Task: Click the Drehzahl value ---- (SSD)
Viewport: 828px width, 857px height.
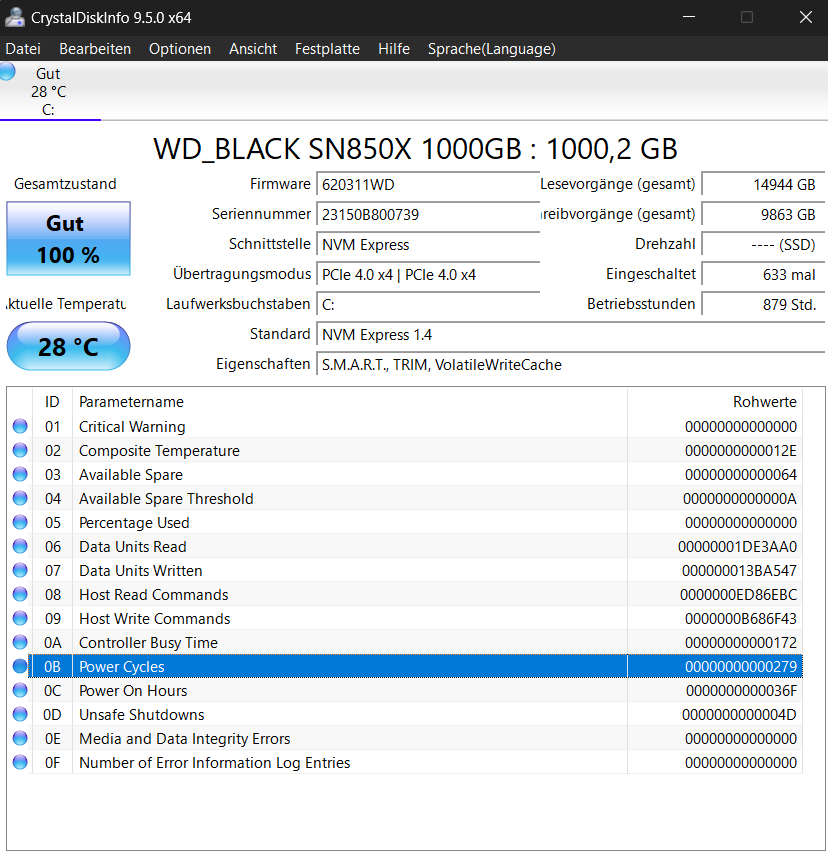Action: [x=763, y=245]
